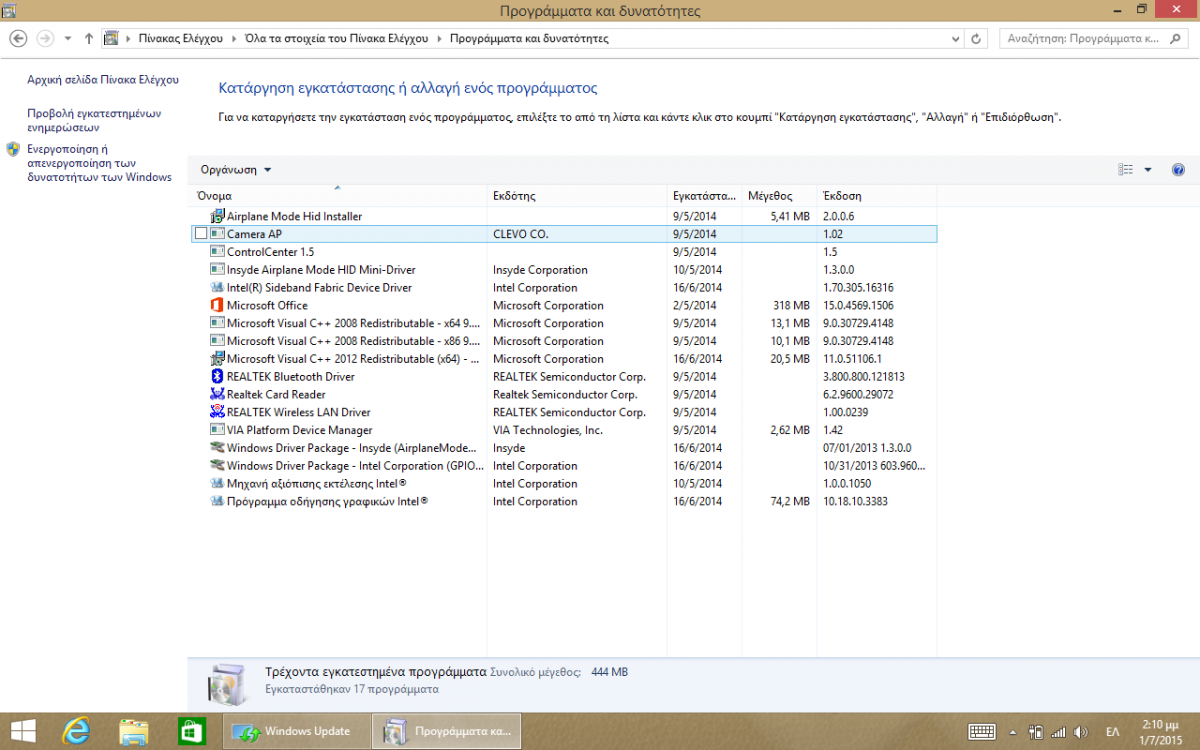Click the Visual C++ 2012 Redistributable icon
This screenshot has width=1200, height=750.
coord(218,359)
